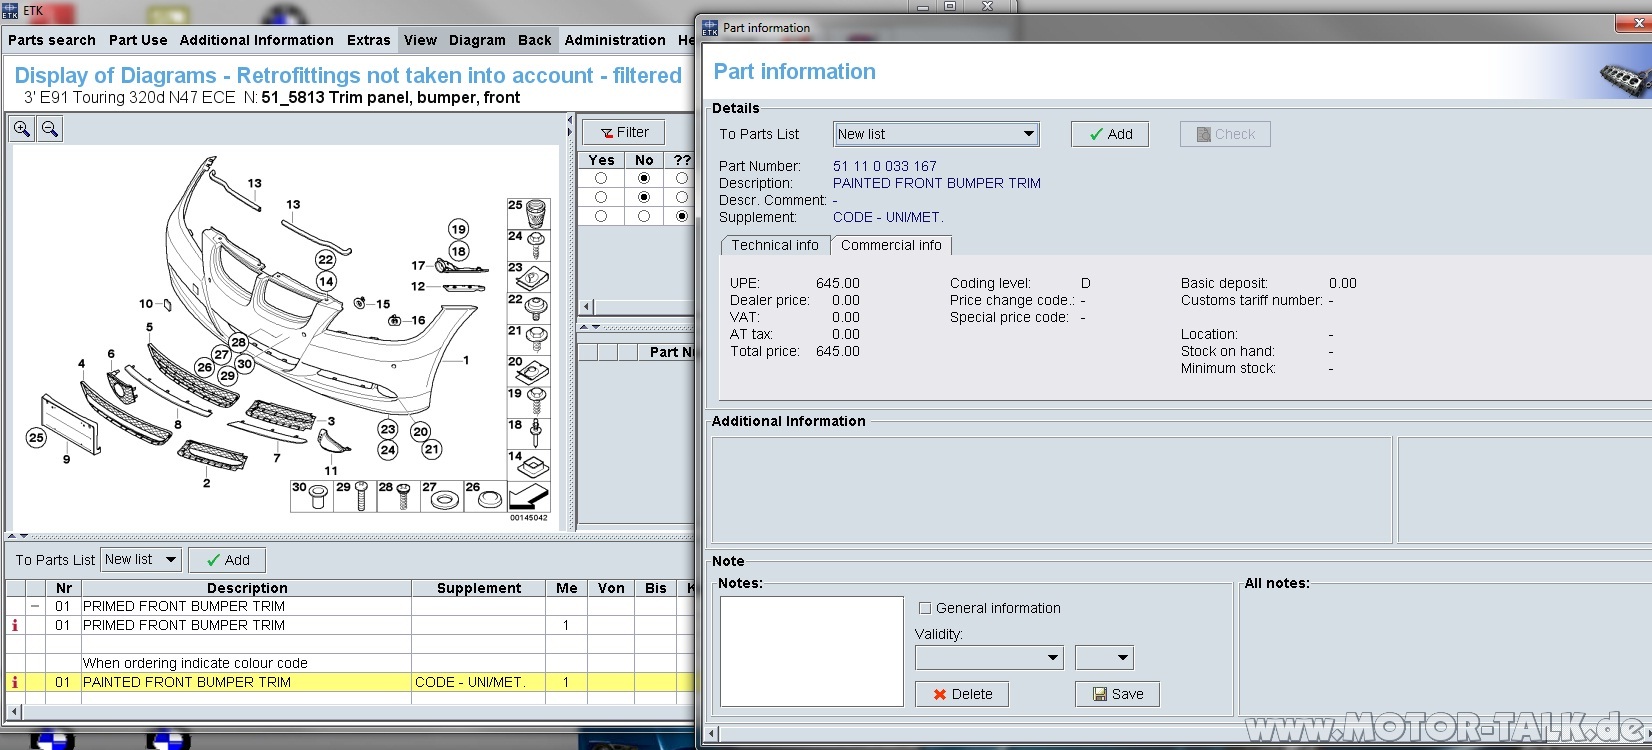Click the Check button
Viewport: 1652px width, 750px height.
click(x=1225, y=134)
